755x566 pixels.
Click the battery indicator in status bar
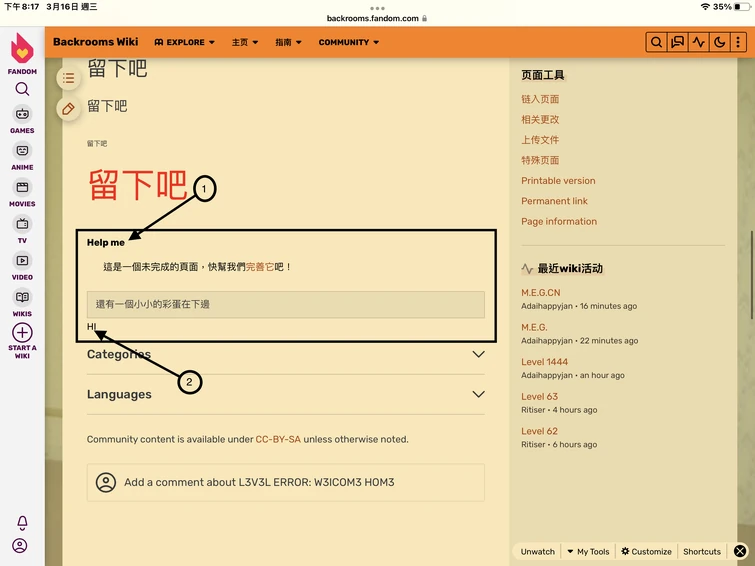pos(742,7)
